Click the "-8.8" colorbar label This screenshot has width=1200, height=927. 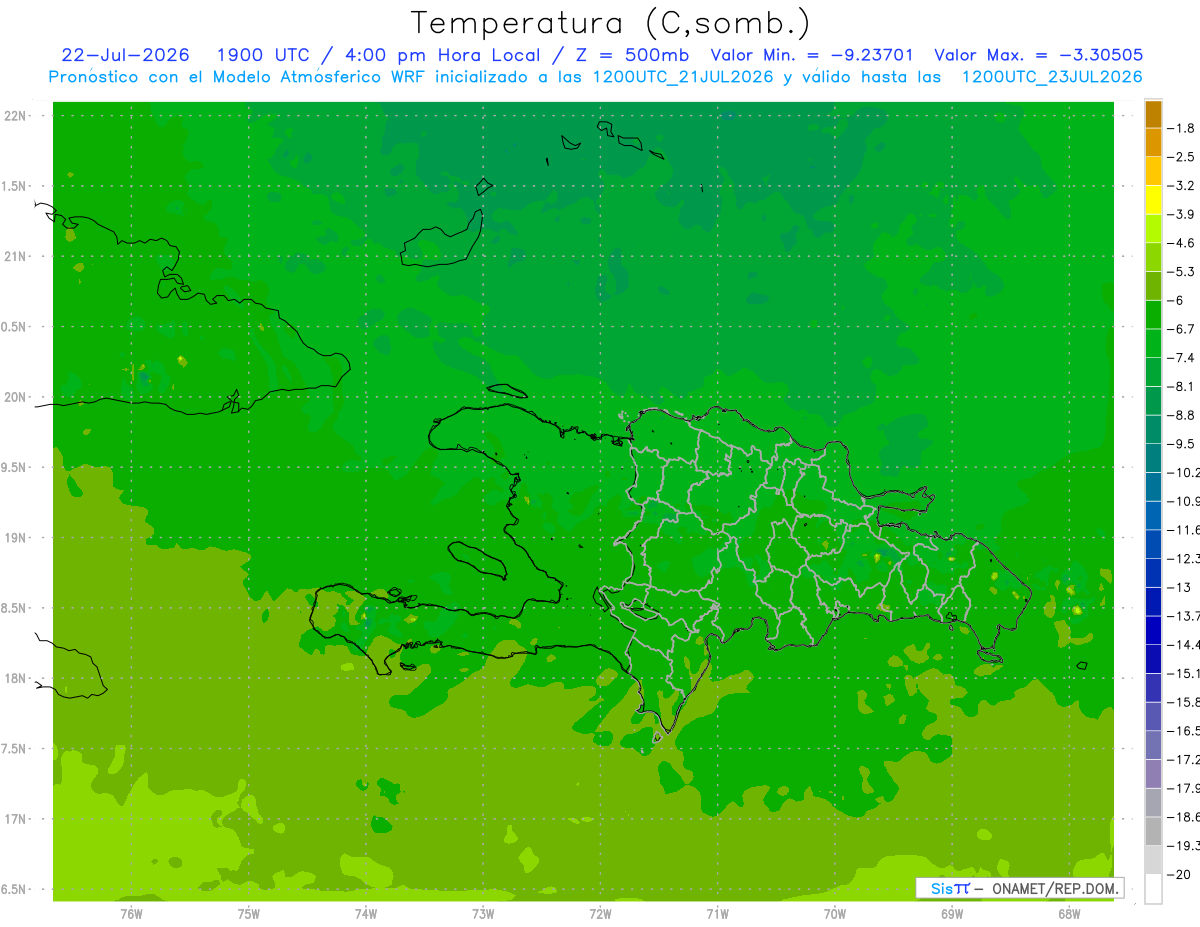(1182, 415)
